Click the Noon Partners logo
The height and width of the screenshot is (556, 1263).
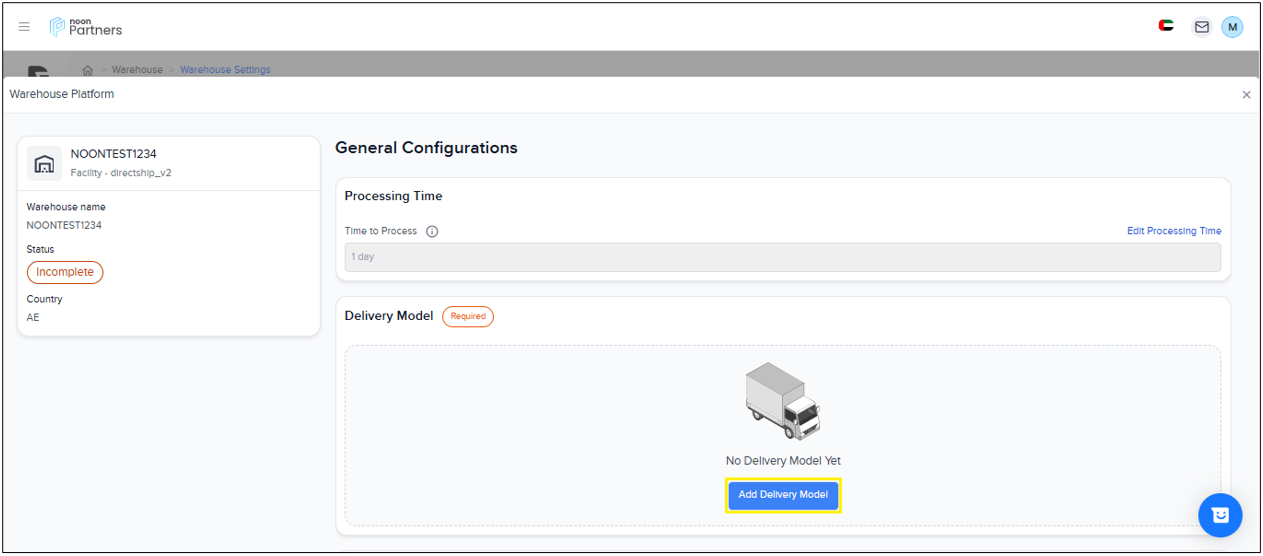(x=86, y=27)
